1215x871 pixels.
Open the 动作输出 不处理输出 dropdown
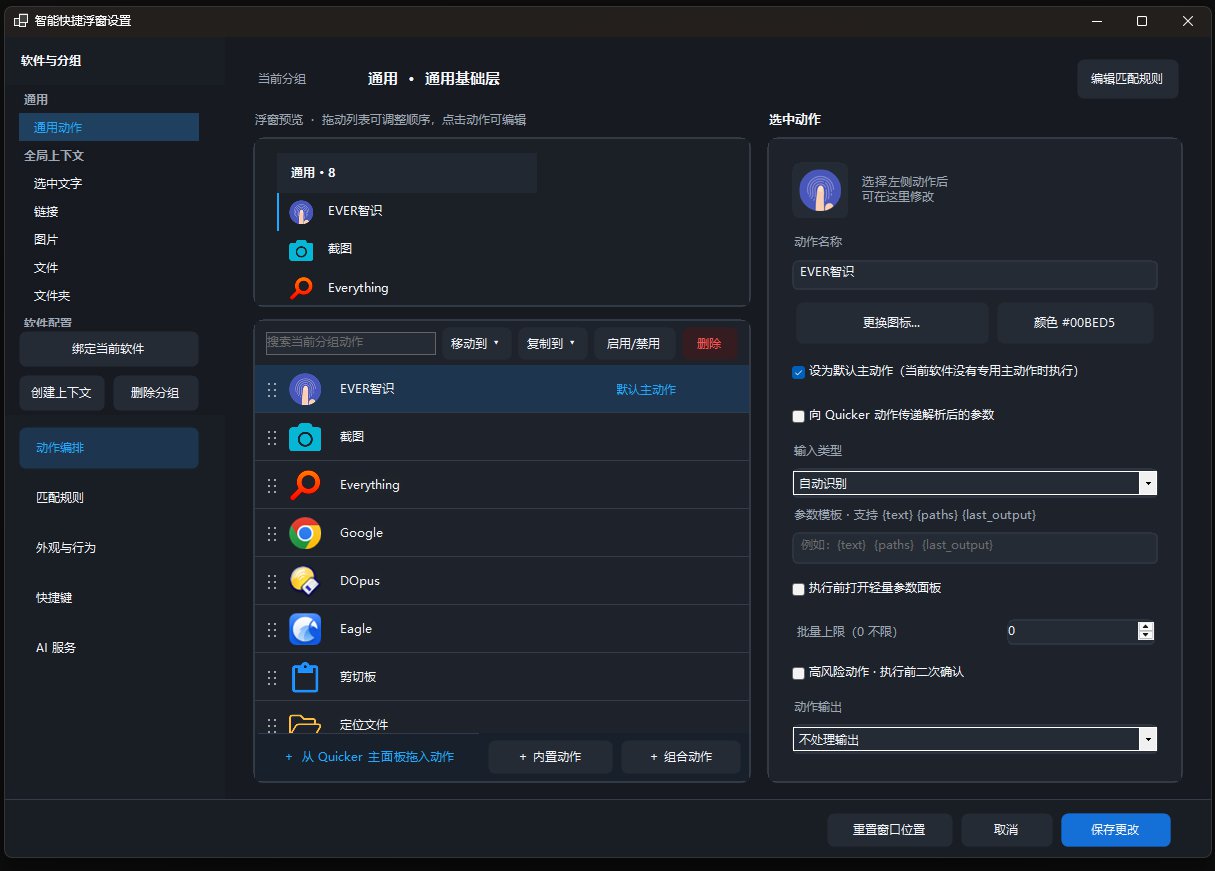(x=975, y=739)
